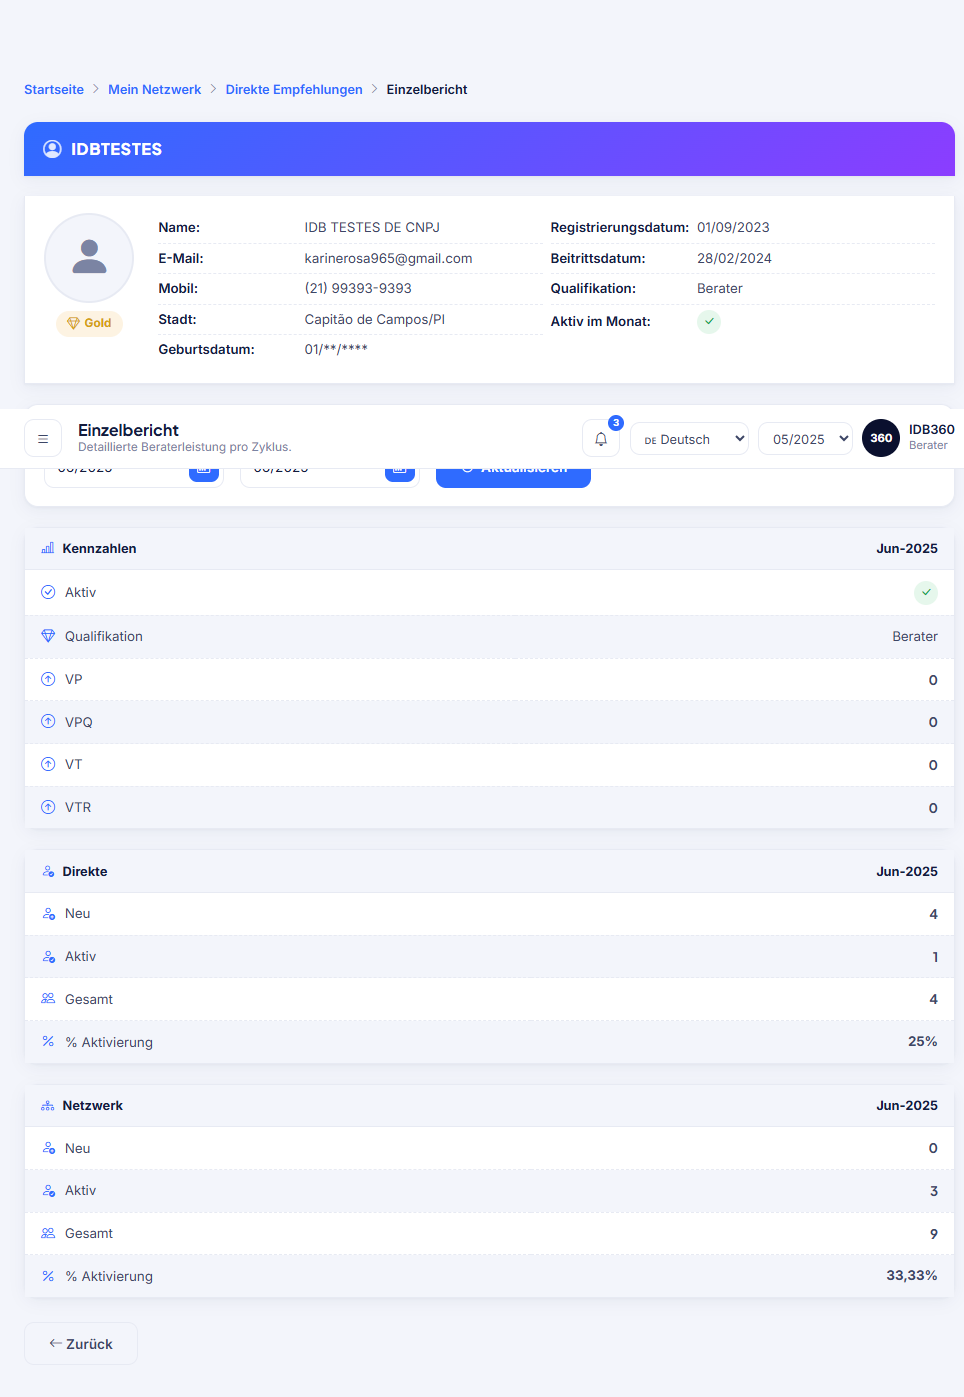
Task: Select the email karinerosa965@gmail.com
Action: pyautogui.click(x=388, y=258)
